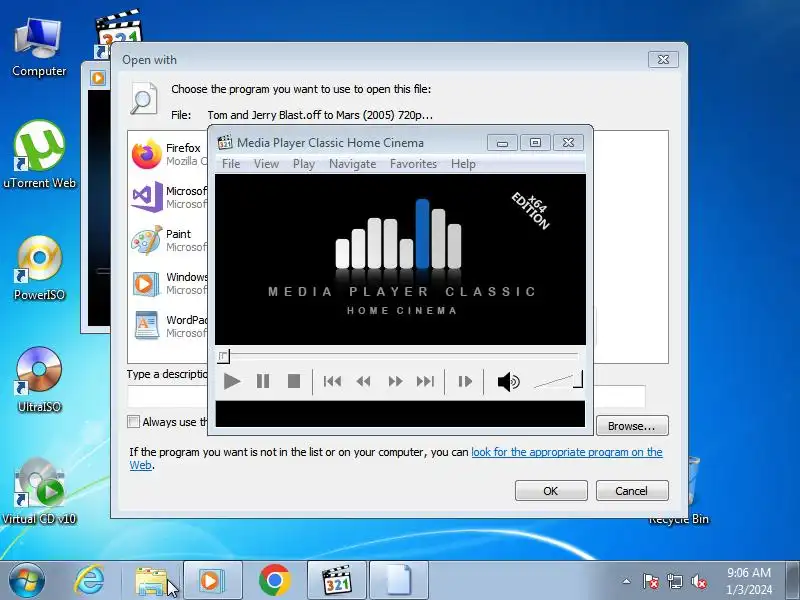This screenshot has width=800, height=600.
Task: Click the Play button in Media Player Classic
Action: coord(232,381)
